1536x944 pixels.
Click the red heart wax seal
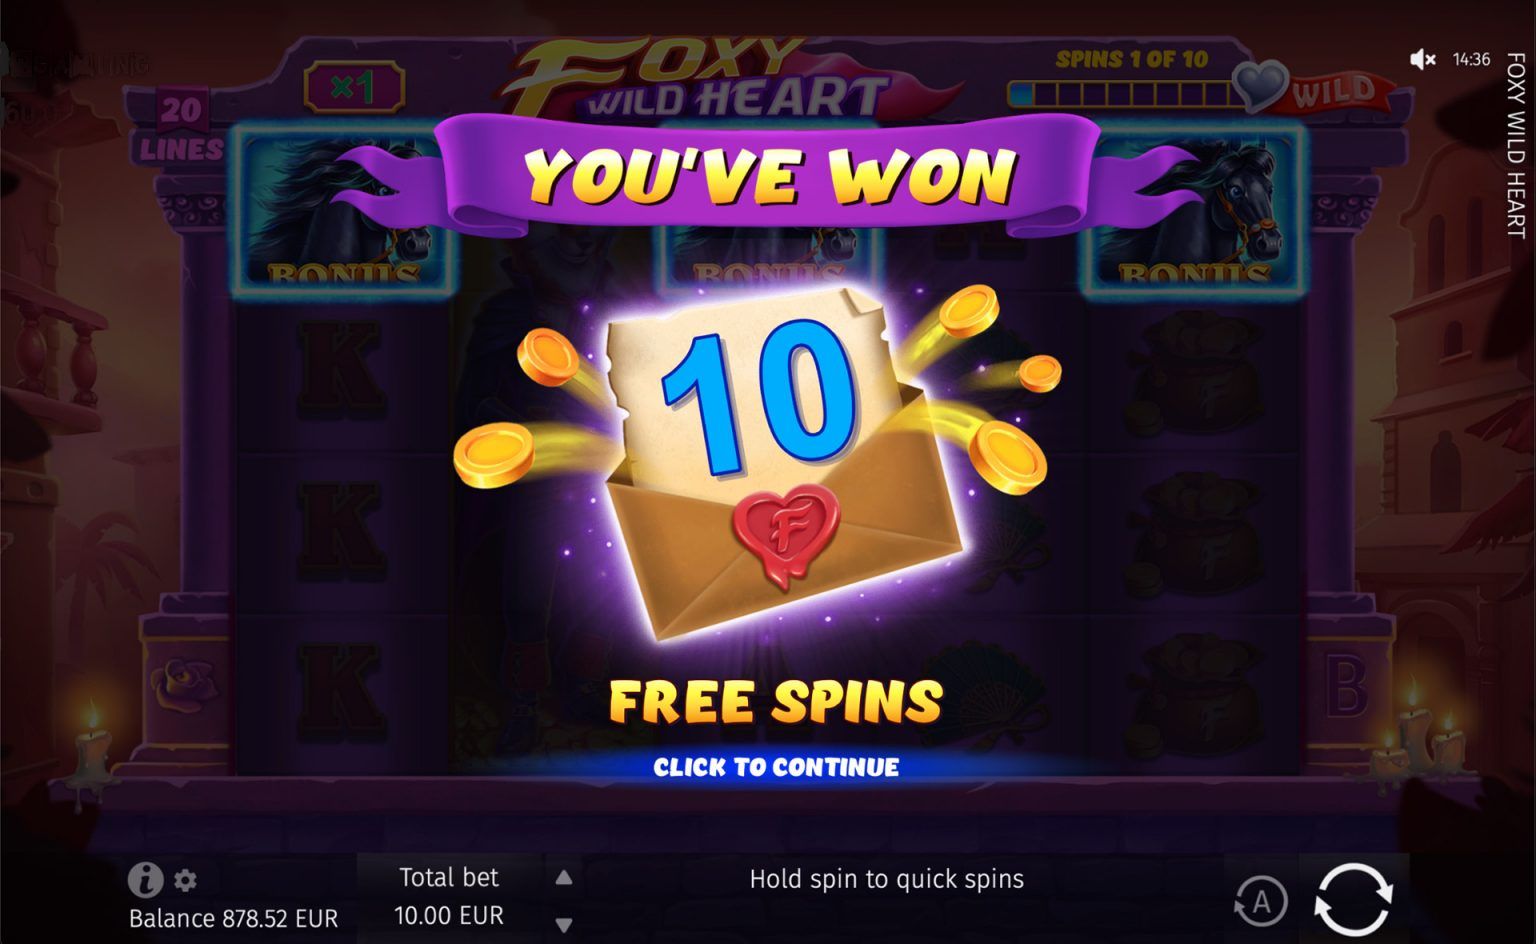786,531
